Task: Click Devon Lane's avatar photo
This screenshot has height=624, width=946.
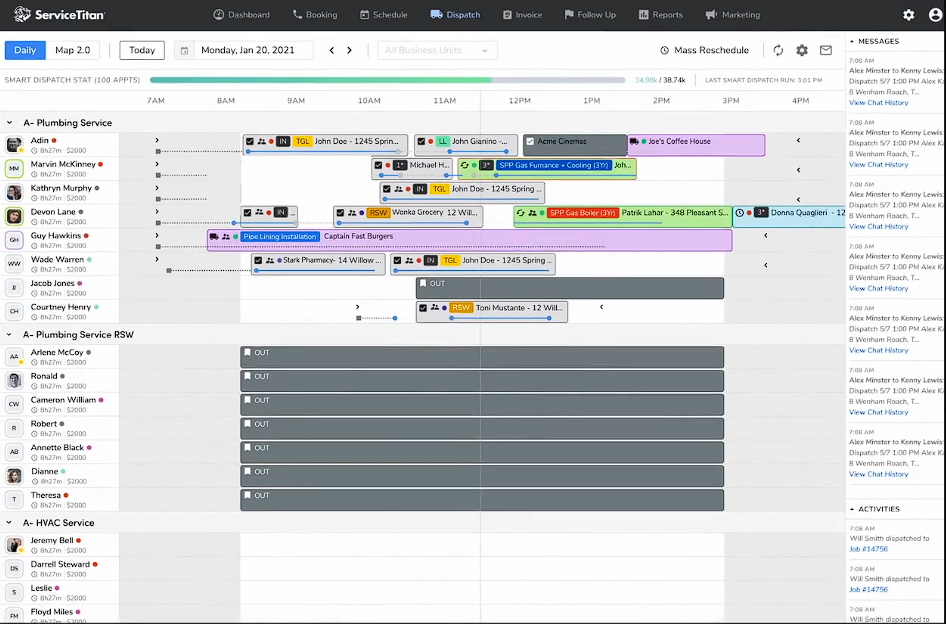Action: tap(14, 216)
